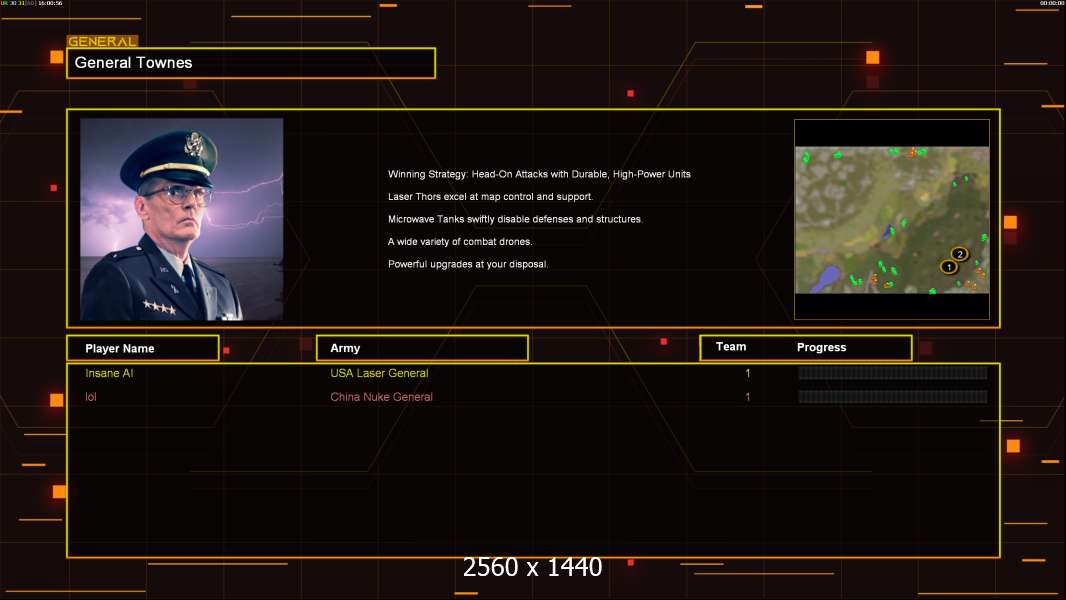Click the USA Laser General army entry
Screen dimensions: 1066x600
379,373
